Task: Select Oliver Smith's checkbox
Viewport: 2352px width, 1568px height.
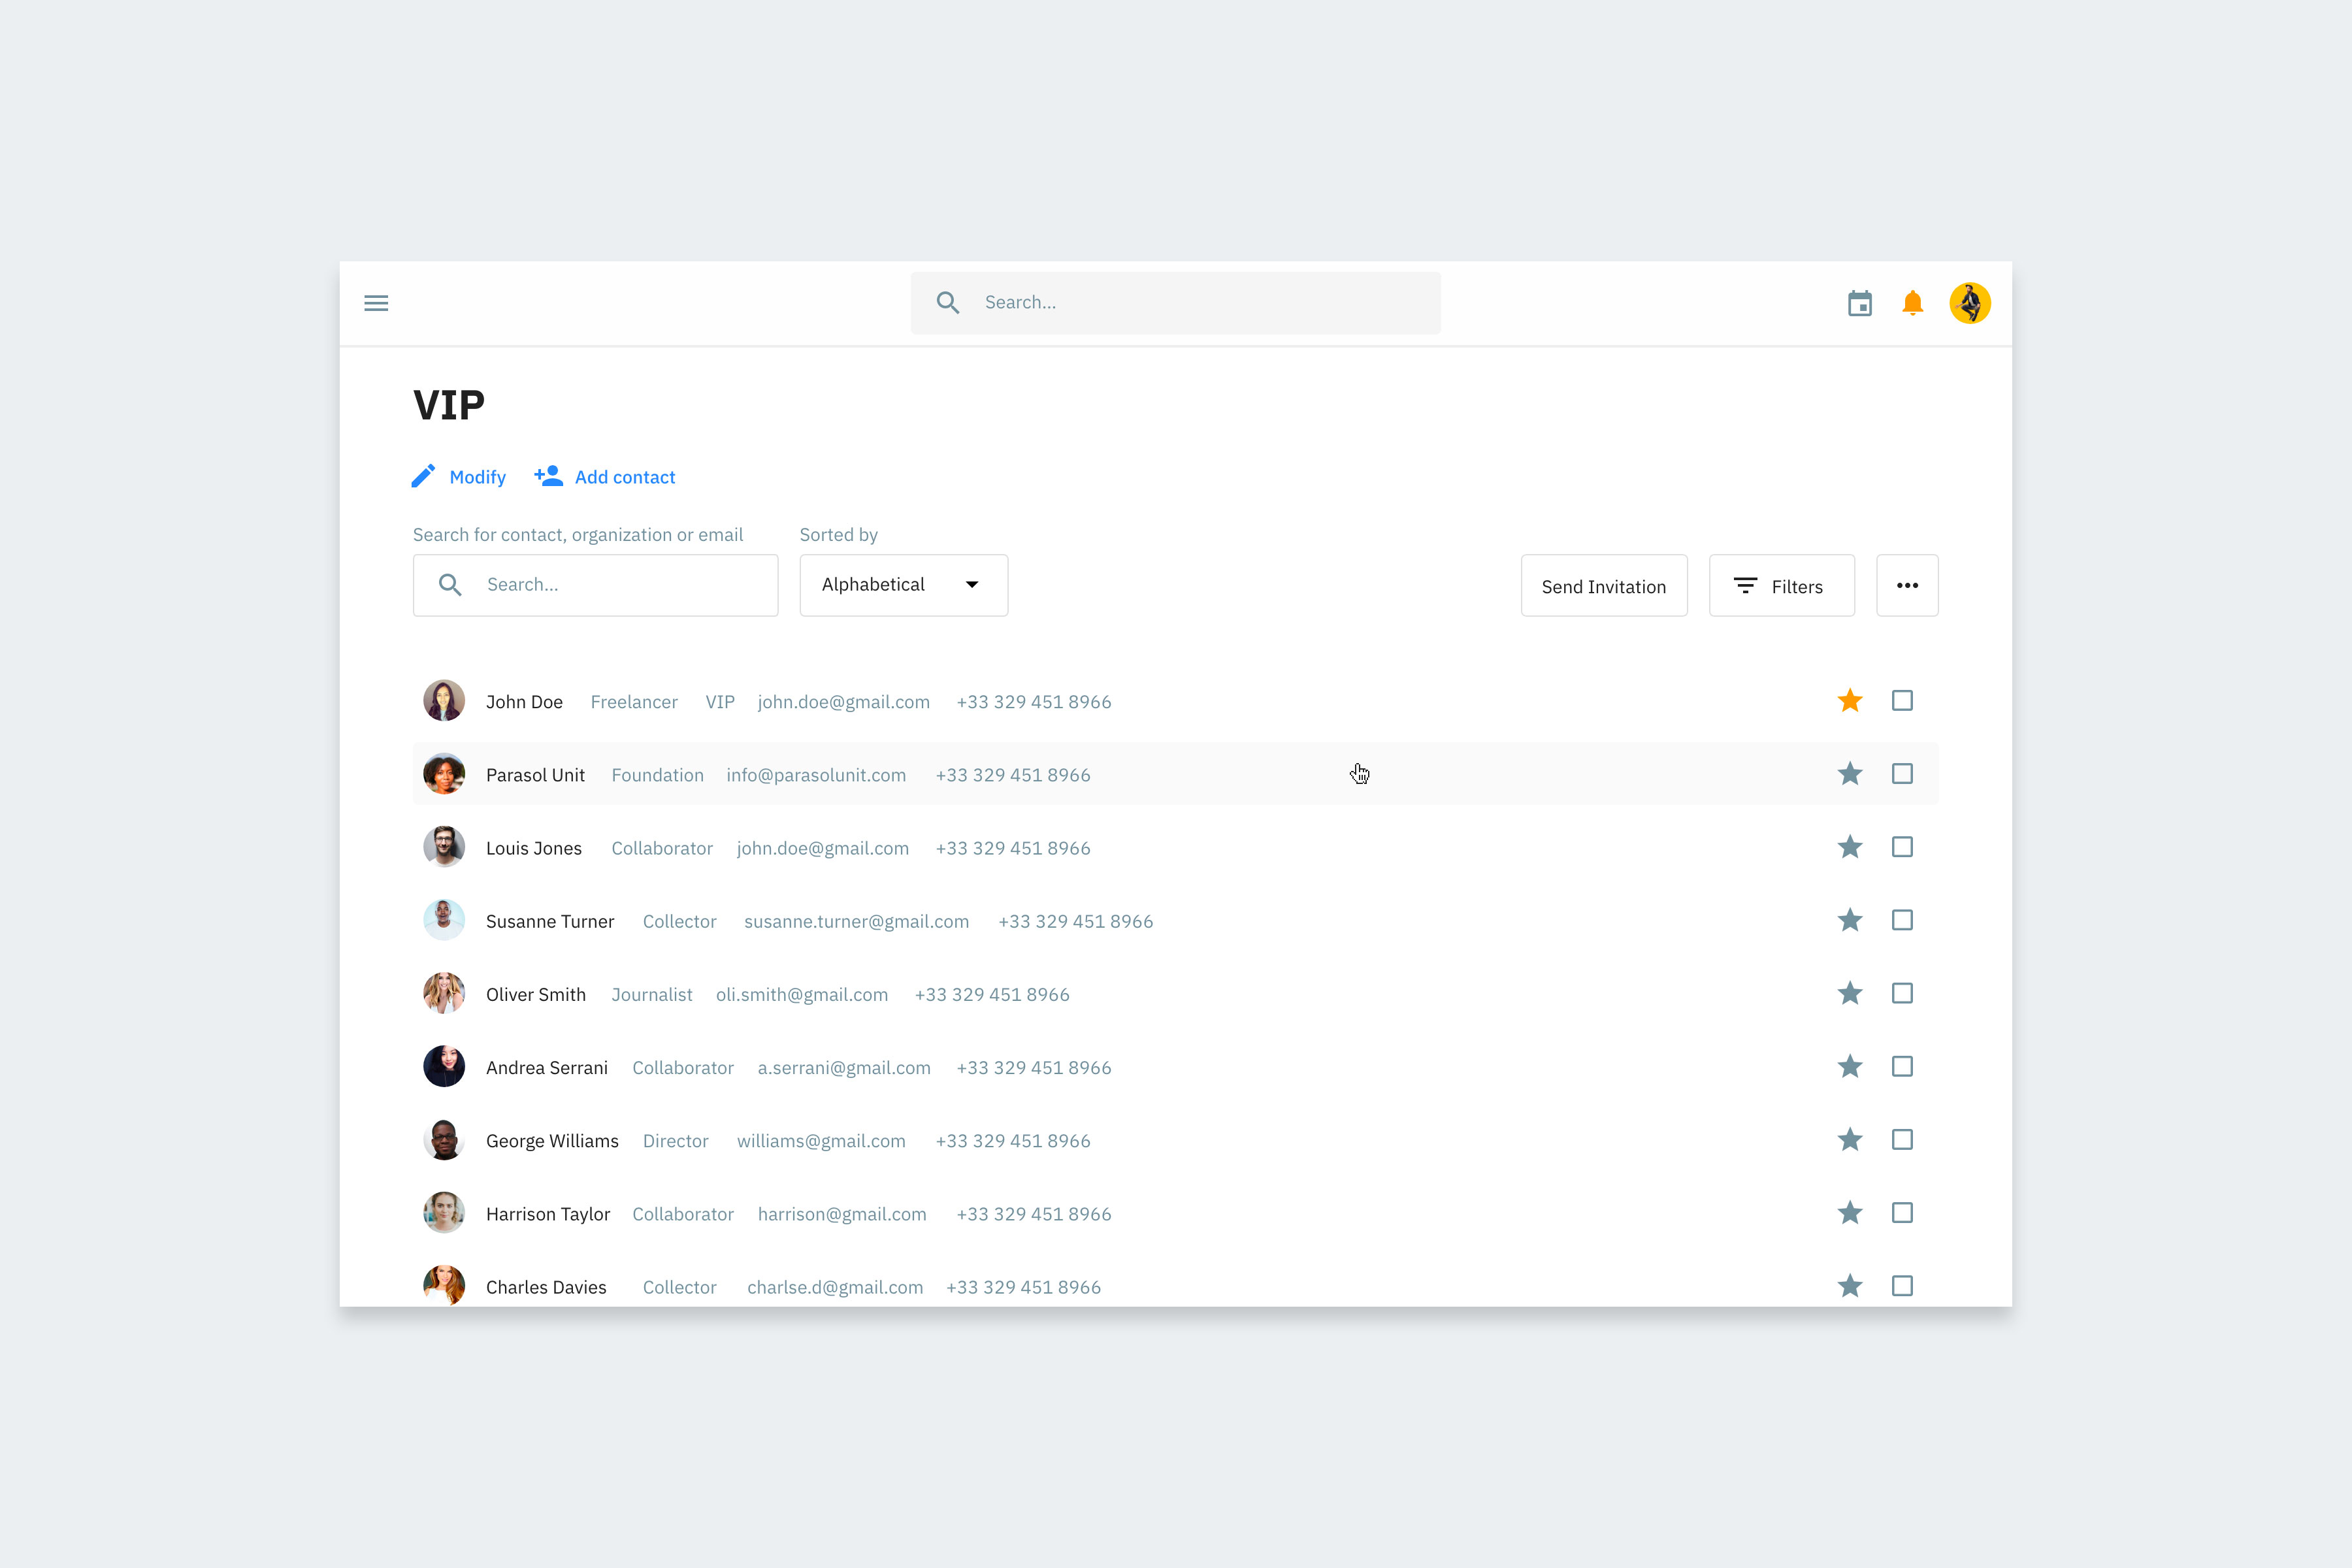Action: coord(1902,993)
